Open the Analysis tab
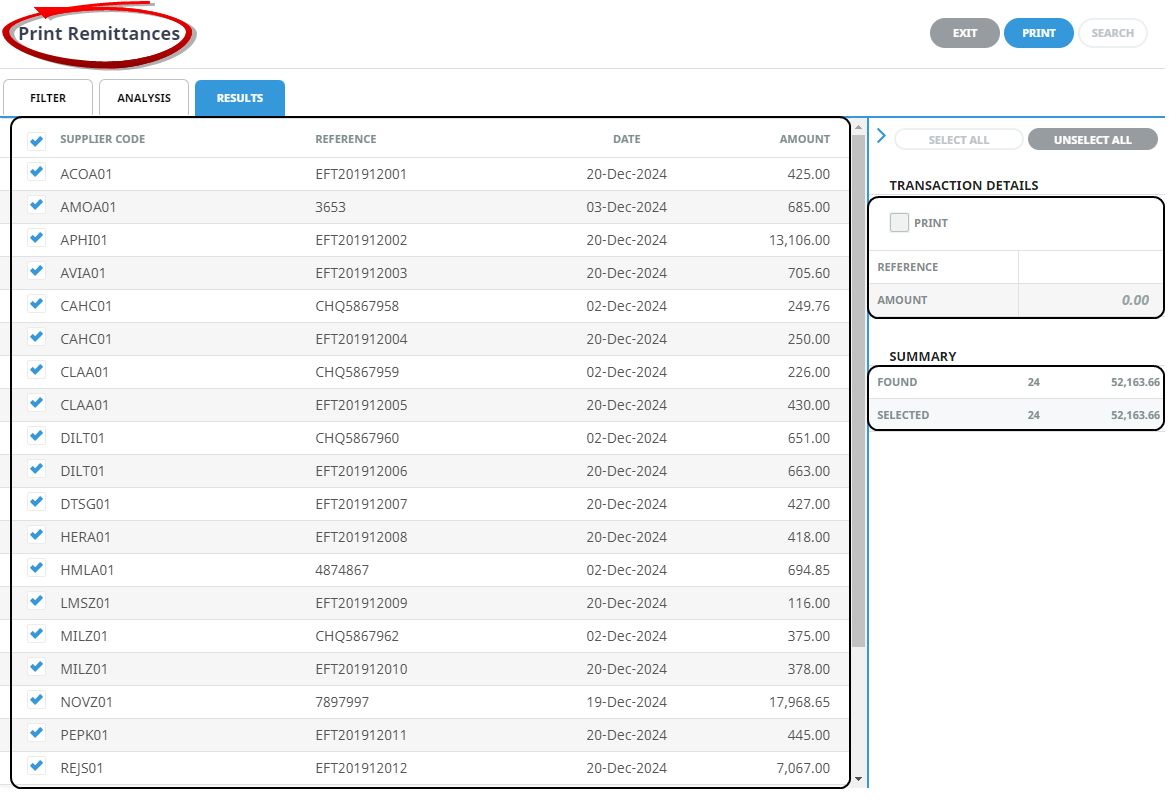This screenshot has height=800, width=1176. pos(144,98)
